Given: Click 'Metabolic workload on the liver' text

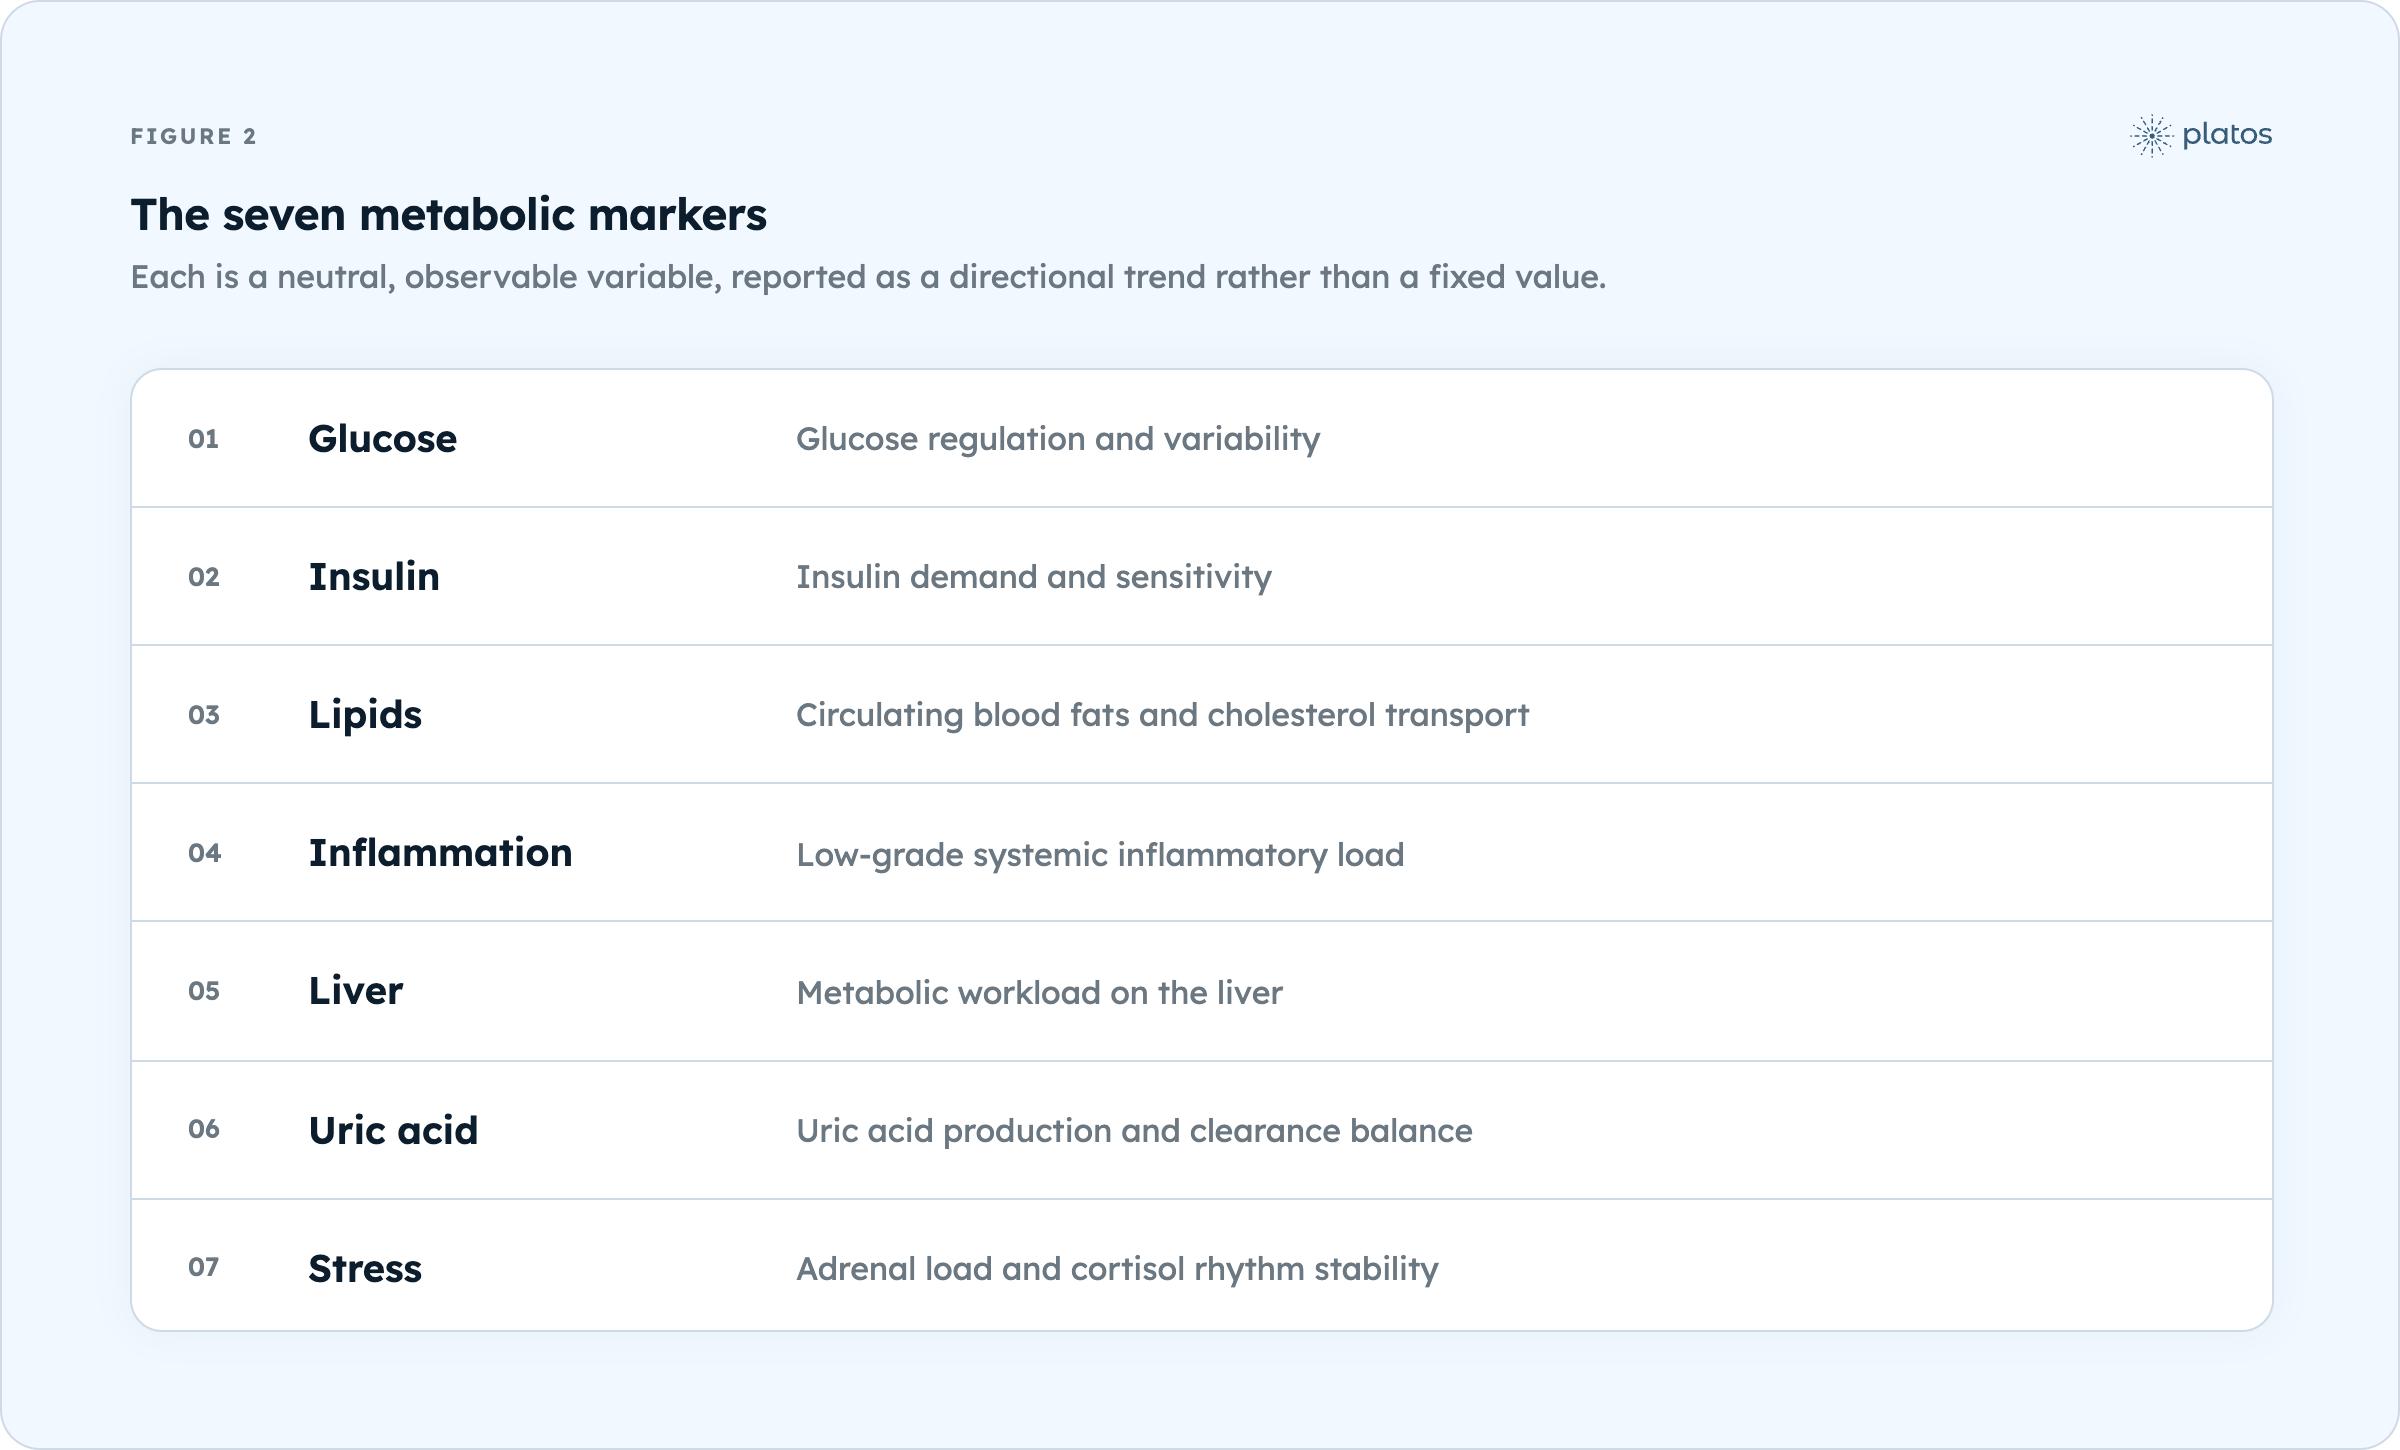Looking at the screenshot, I should 1039,993.
